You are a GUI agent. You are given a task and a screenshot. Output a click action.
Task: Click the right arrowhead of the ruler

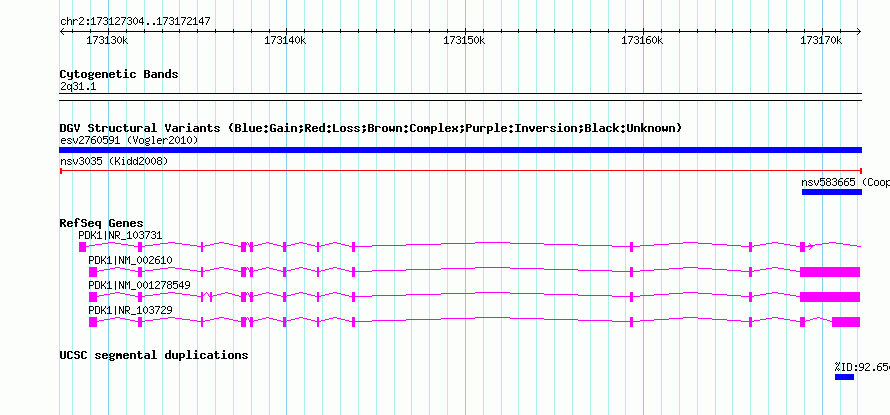click(x=858, y=31)
